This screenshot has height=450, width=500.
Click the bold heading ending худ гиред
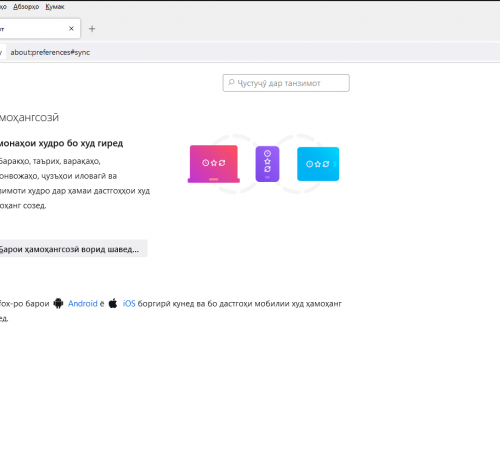pos(61,143)
